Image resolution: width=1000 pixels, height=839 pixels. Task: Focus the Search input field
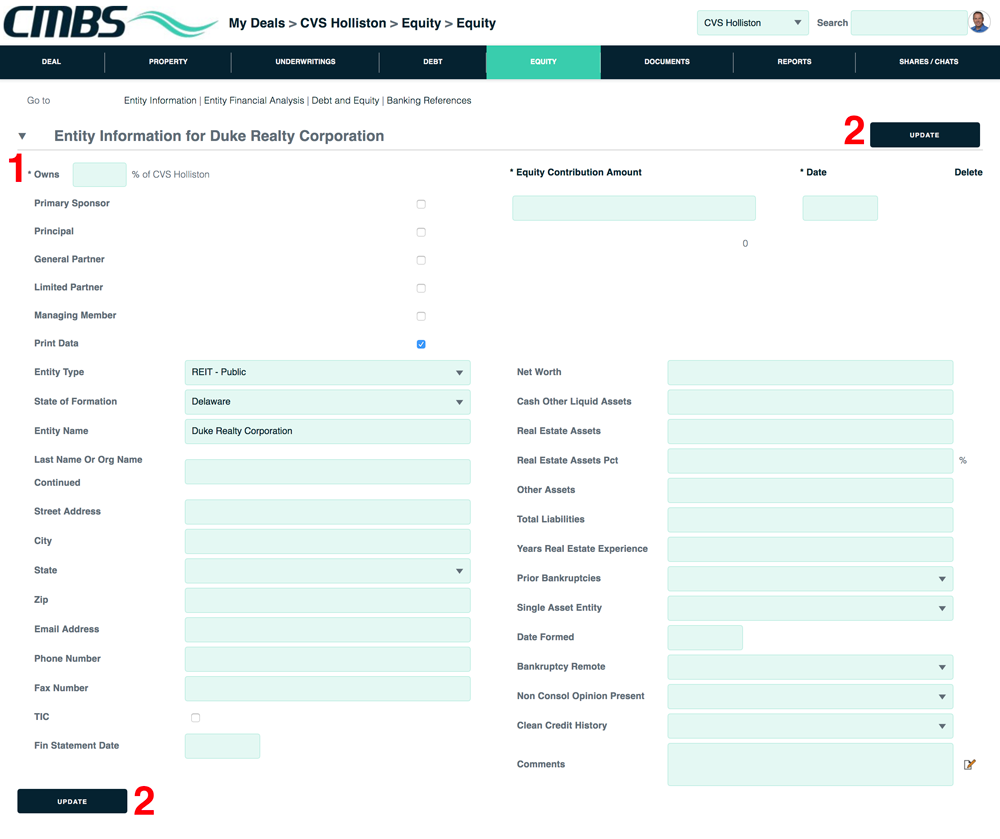point(909,23)
